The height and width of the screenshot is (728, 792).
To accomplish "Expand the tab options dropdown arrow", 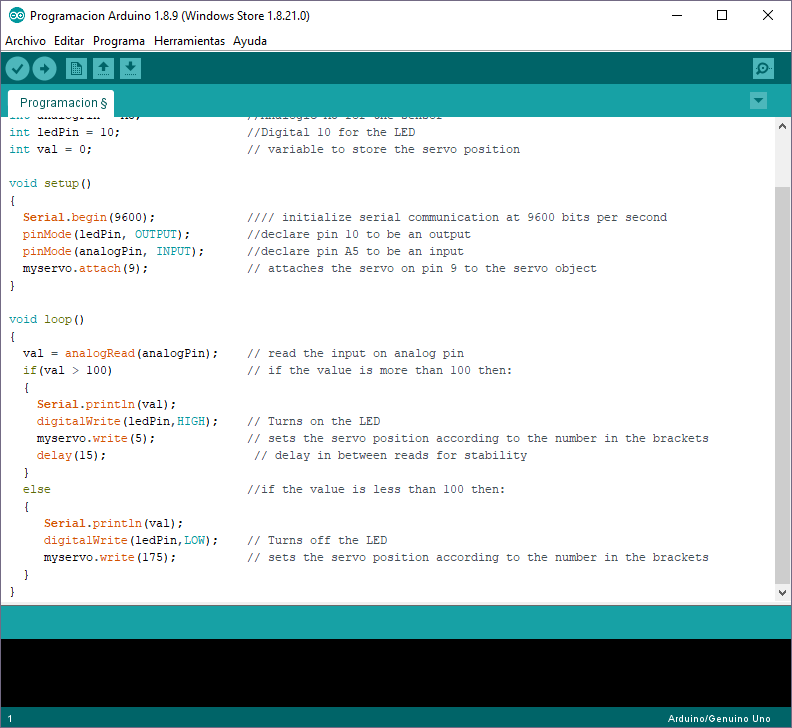I will coord(758,101).
